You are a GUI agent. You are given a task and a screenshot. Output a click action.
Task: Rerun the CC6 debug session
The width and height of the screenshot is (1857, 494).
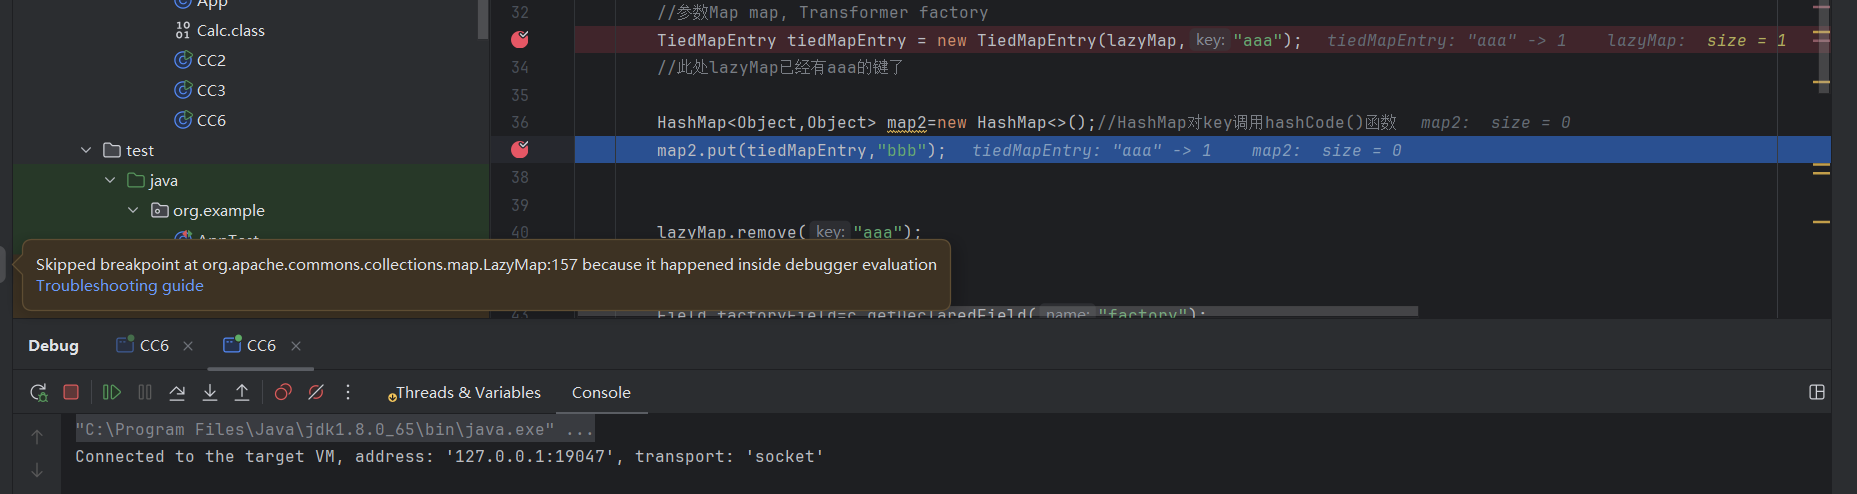[38, 392]
